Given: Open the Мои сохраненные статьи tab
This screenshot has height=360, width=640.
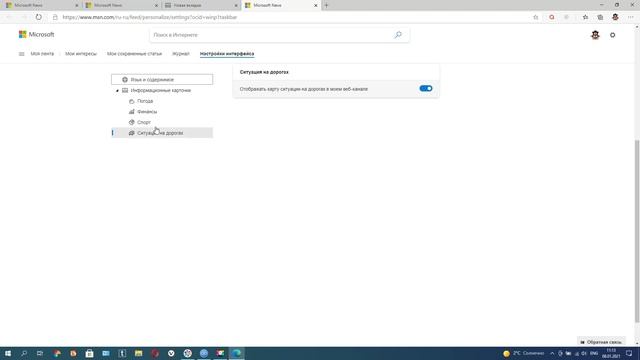Looking at the screenshot, I should pyautogui.click(x=134, y=54).
